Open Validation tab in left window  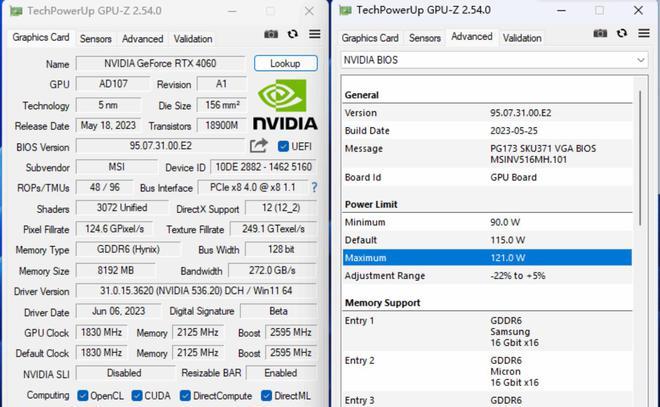tap(193, 39)
